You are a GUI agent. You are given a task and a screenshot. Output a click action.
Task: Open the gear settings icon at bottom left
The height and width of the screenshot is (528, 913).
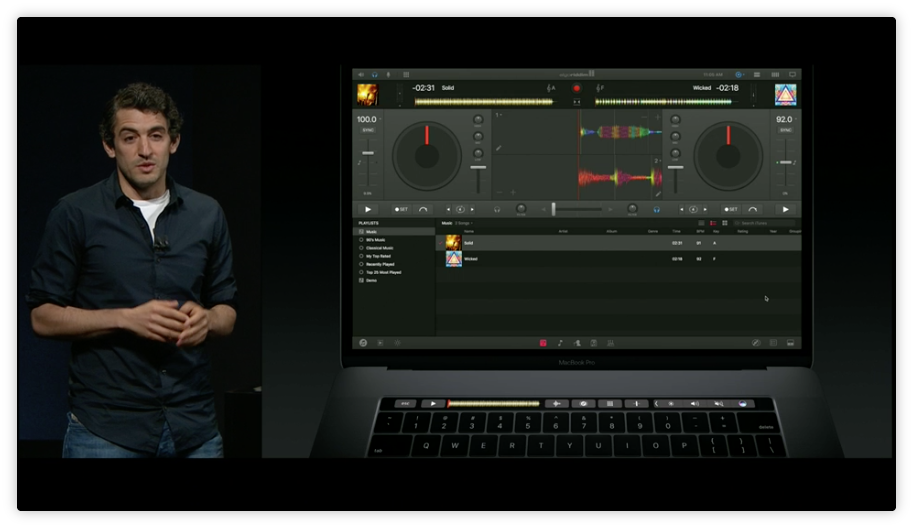[x=398, y=343]
